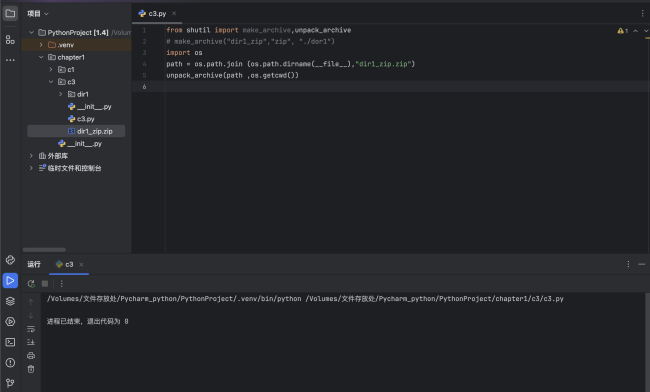
Task: Rerun c3 using the rerun icon
Action: [31, 283]
